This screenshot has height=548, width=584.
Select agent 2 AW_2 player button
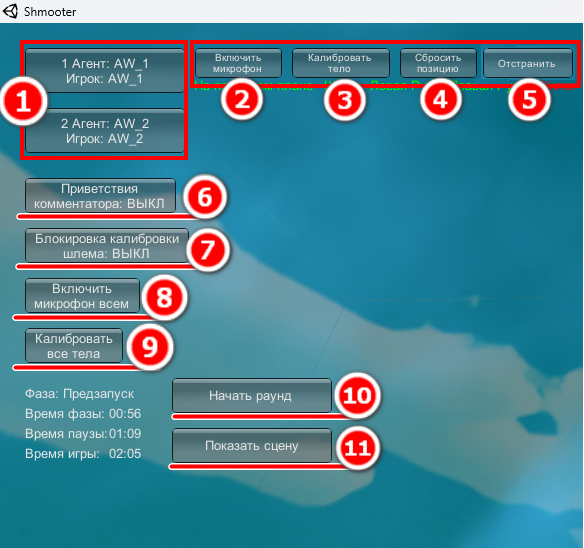click(105, 131)
